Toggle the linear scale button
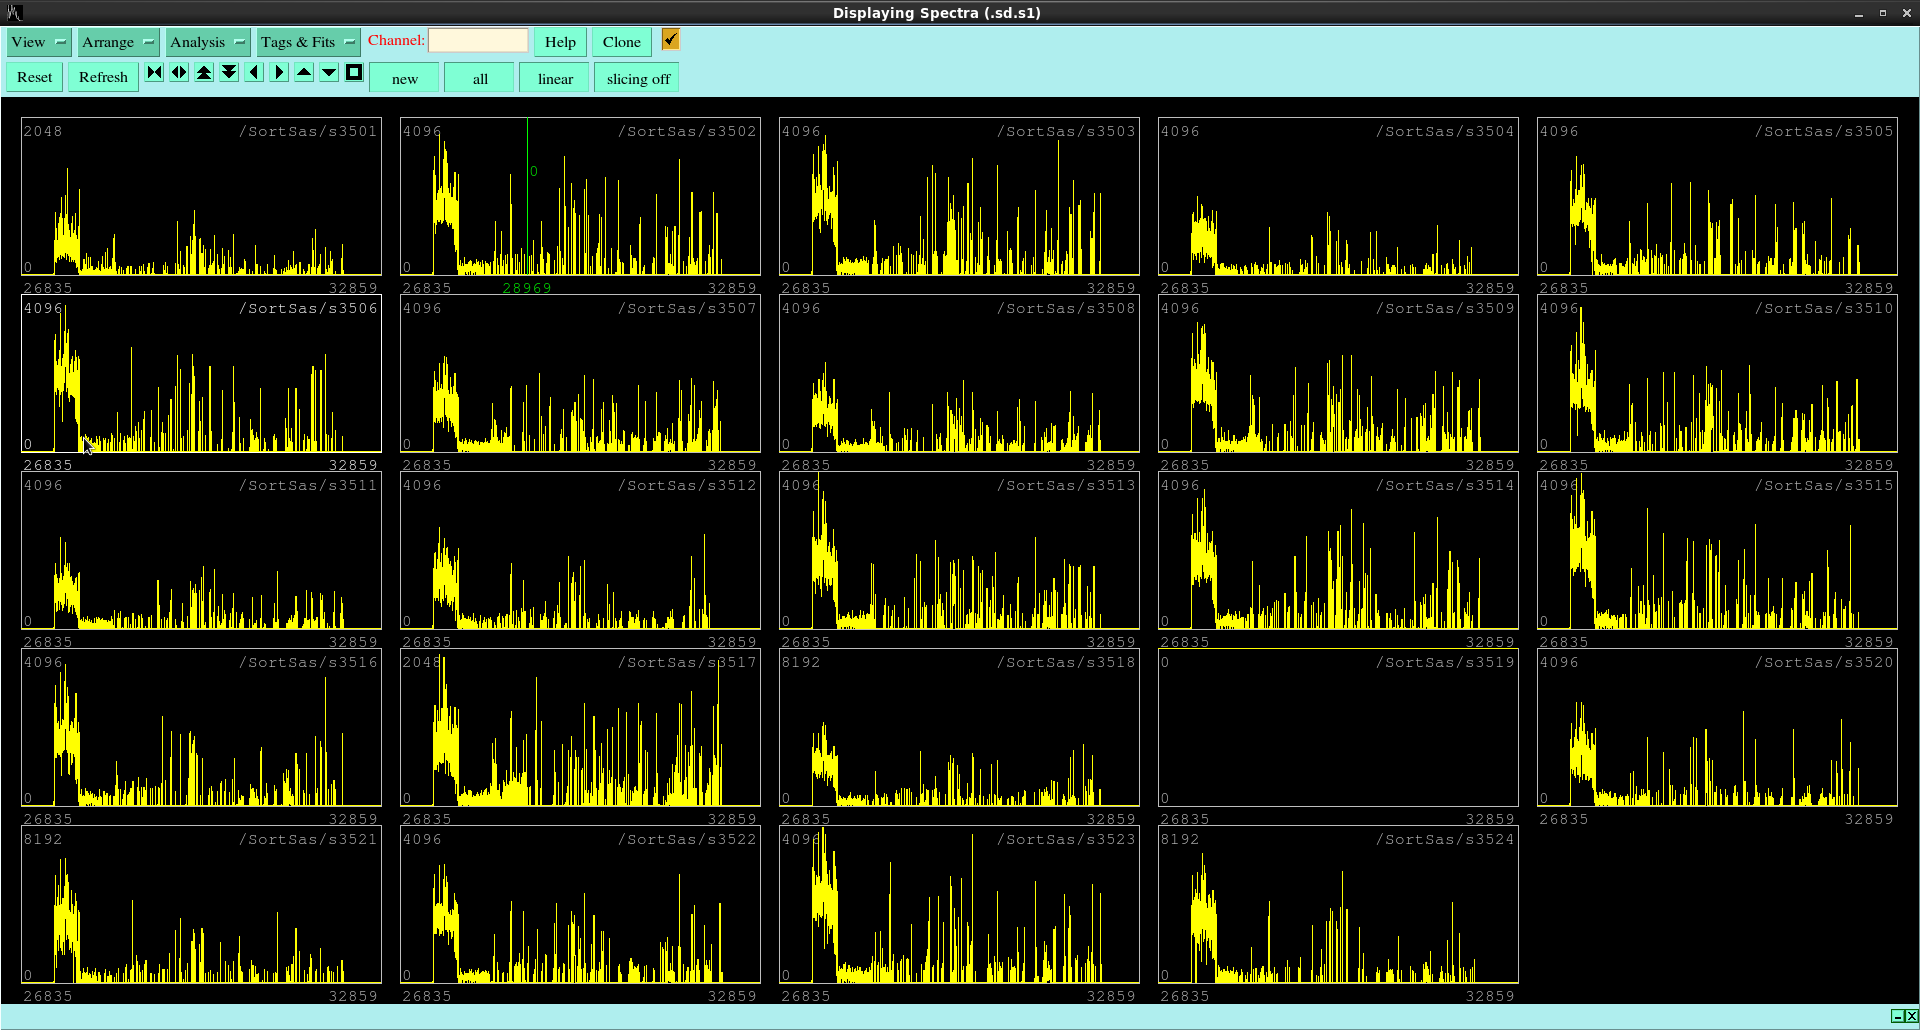The height and width of the screenshot is (1030, 1920). tap(555, 78)
